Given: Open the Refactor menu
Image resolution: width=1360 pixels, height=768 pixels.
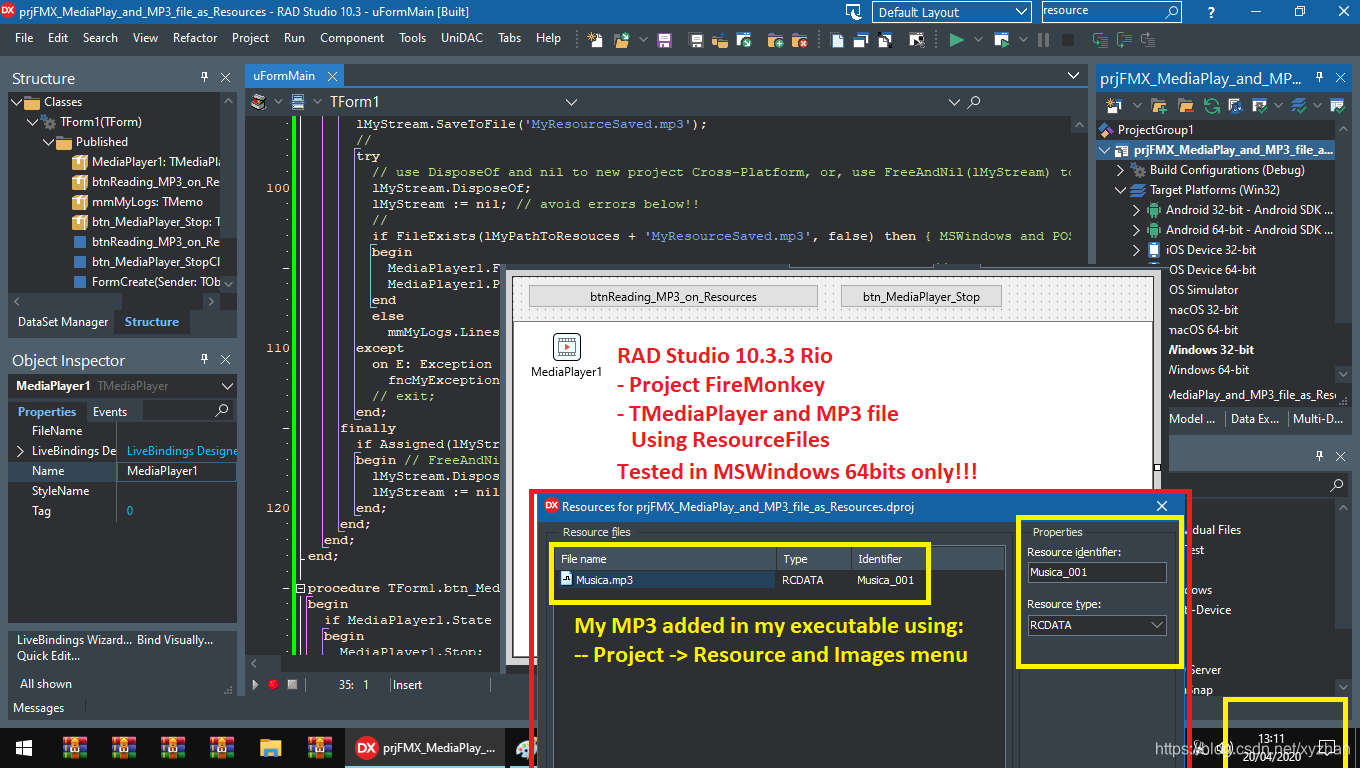Looking at the screenshot, I should [195, 38].
